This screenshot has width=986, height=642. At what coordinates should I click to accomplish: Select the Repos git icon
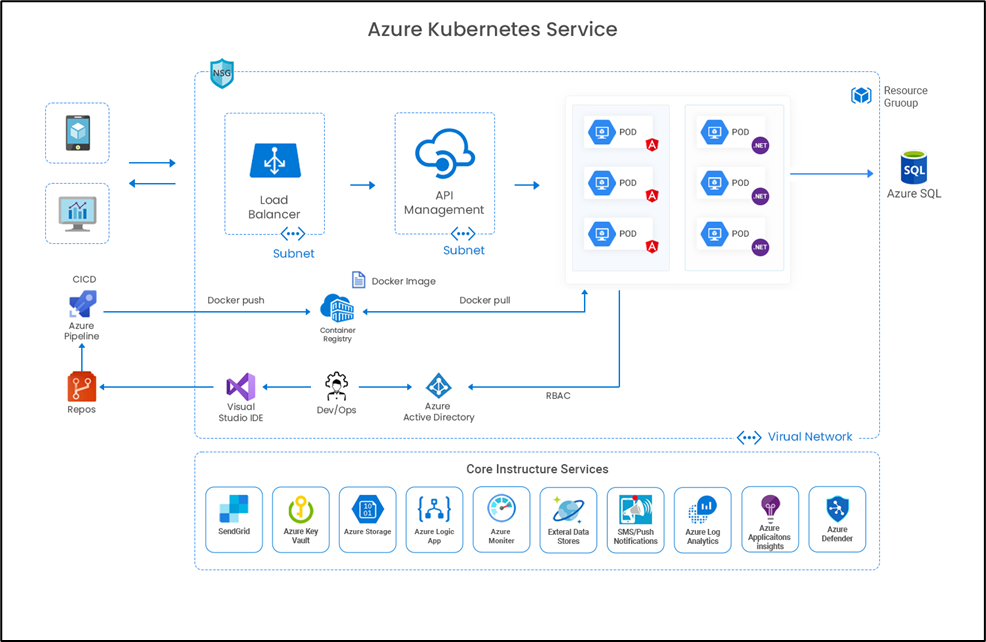pos(81,387)
